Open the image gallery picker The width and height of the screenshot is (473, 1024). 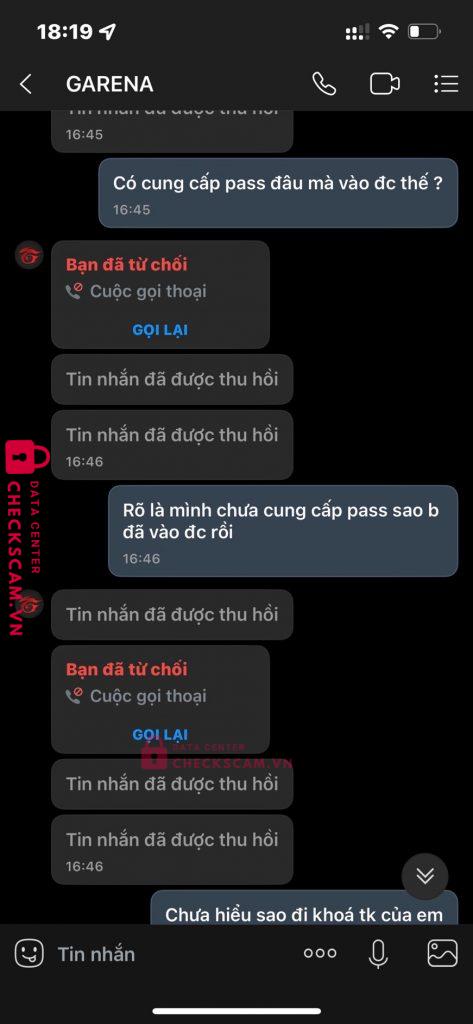pos(442,953)
